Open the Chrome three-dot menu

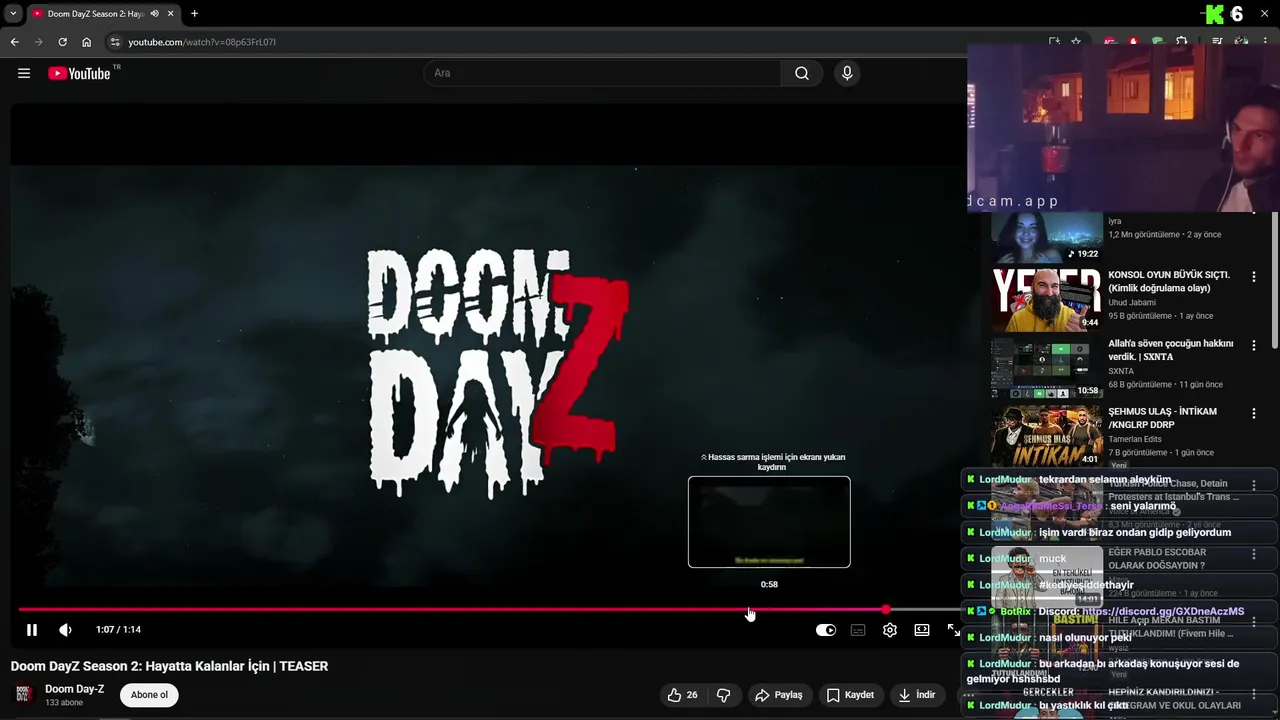pyautogui.click(x=1266, y=42)
